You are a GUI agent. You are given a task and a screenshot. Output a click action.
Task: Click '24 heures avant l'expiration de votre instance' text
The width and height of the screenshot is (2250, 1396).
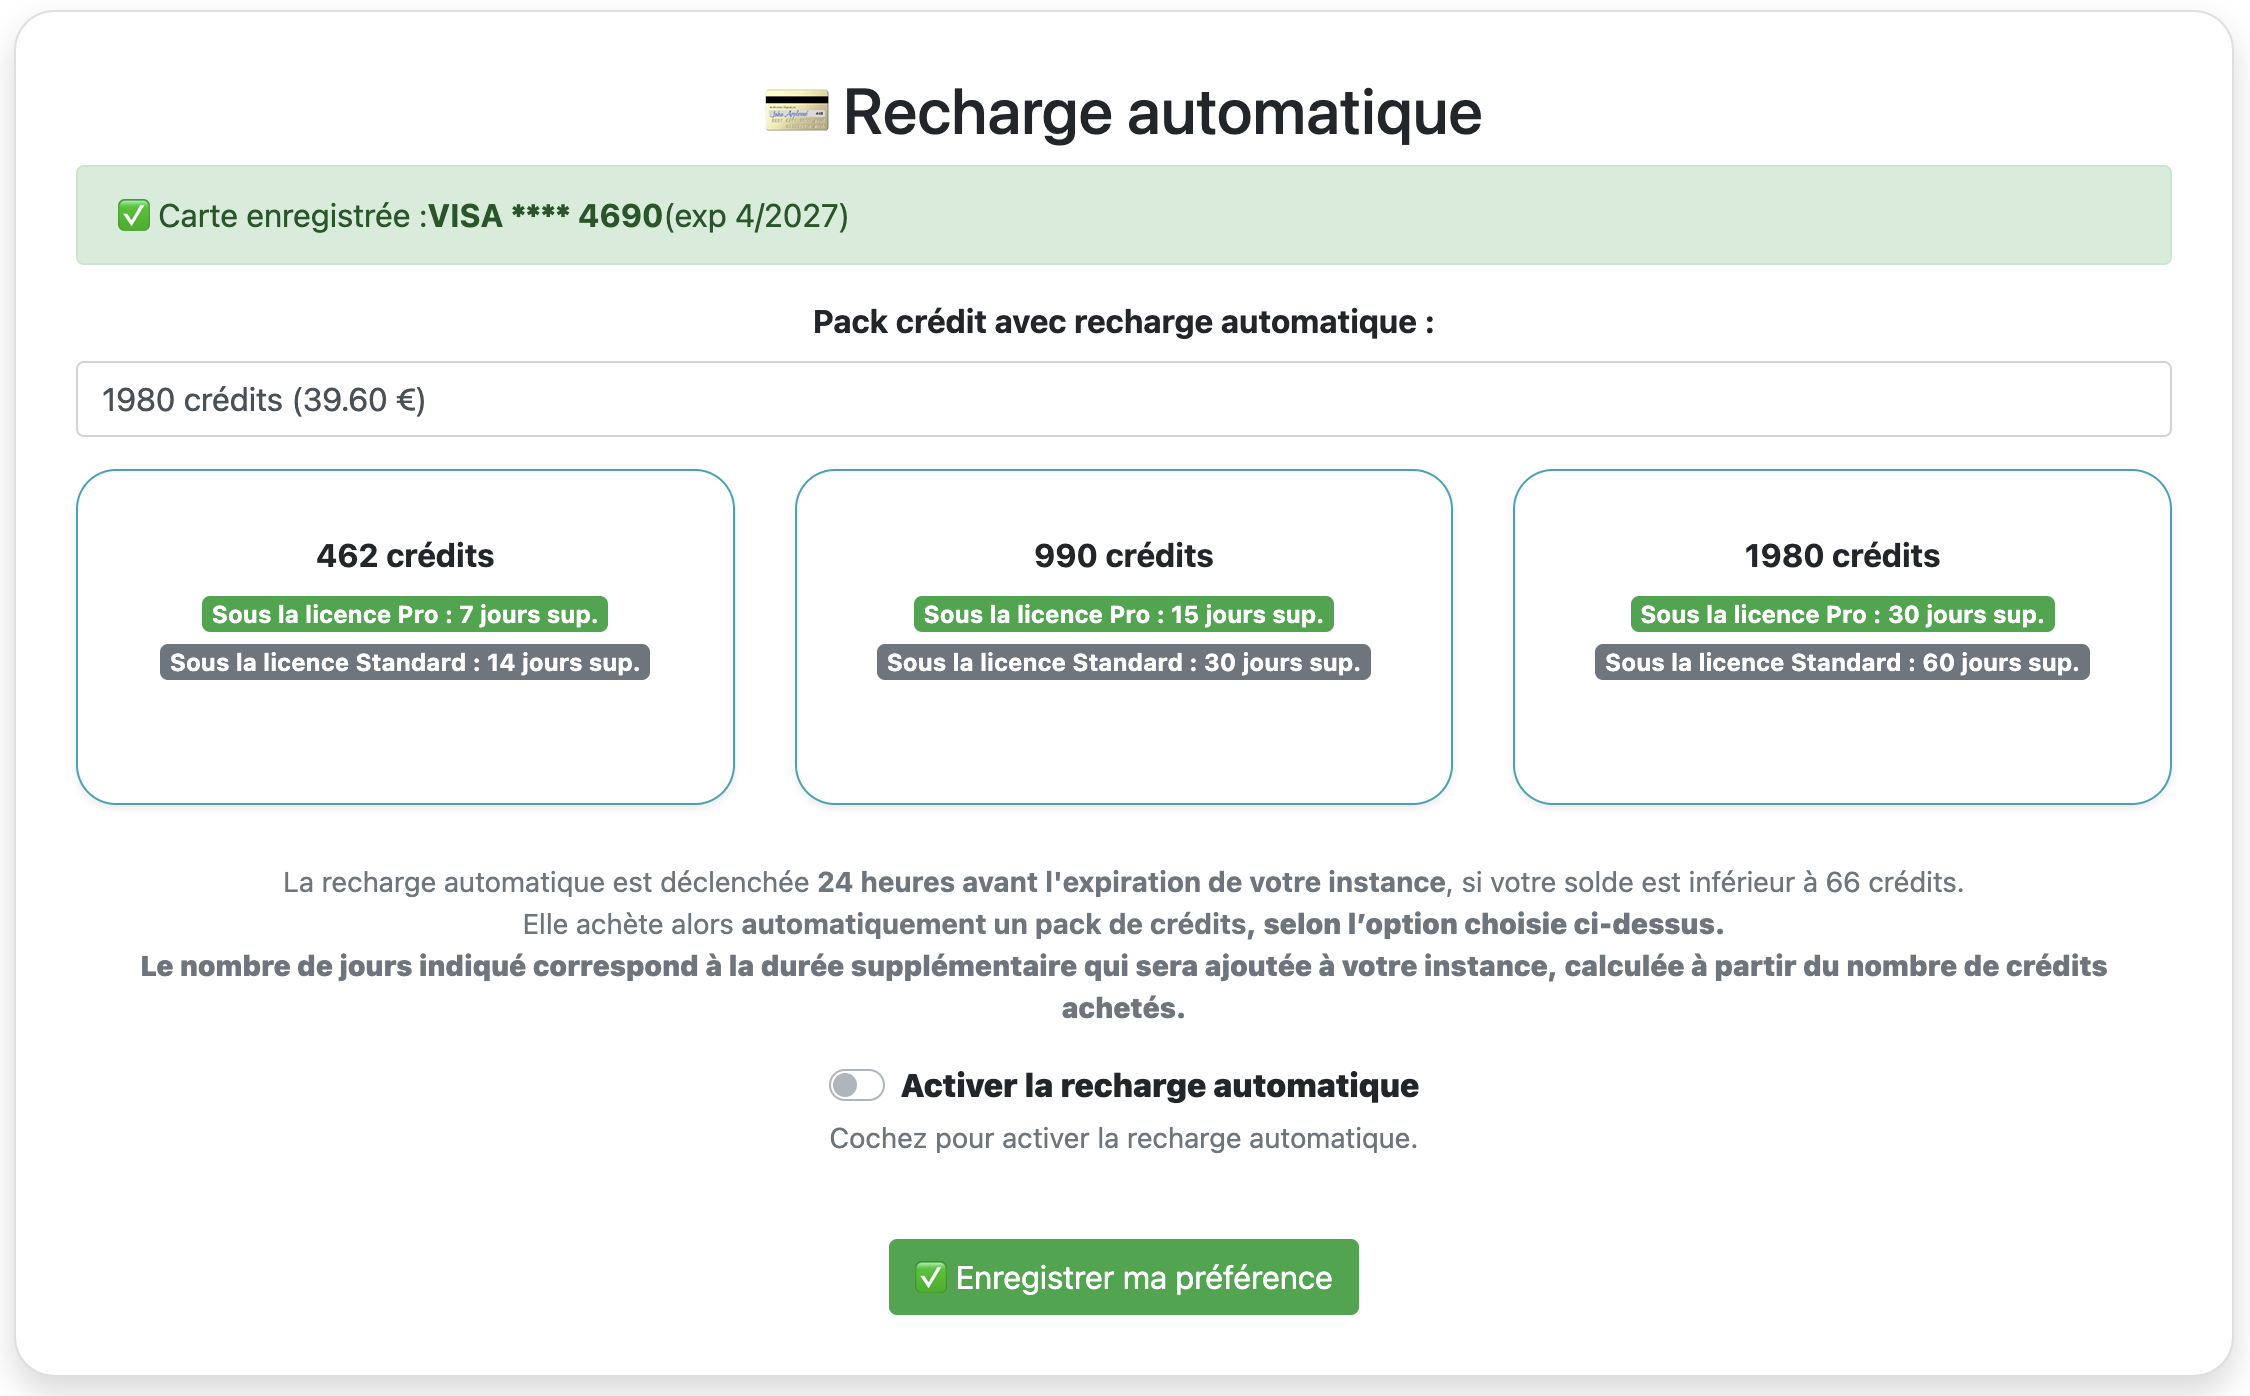pyautogui.click(x=1132, y=882)
